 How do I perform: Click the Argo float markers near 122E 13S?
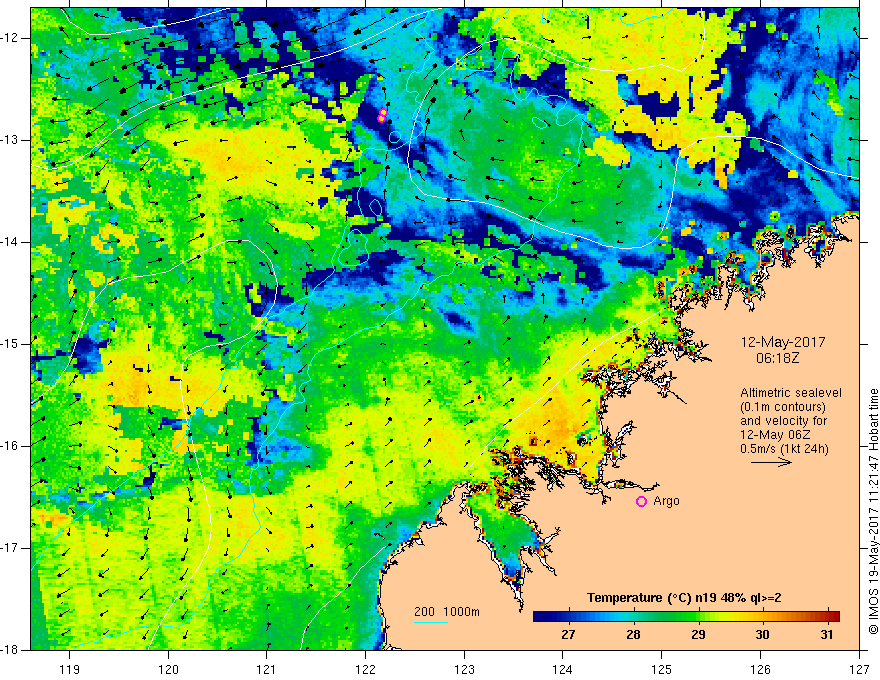(x=382, y=115)
